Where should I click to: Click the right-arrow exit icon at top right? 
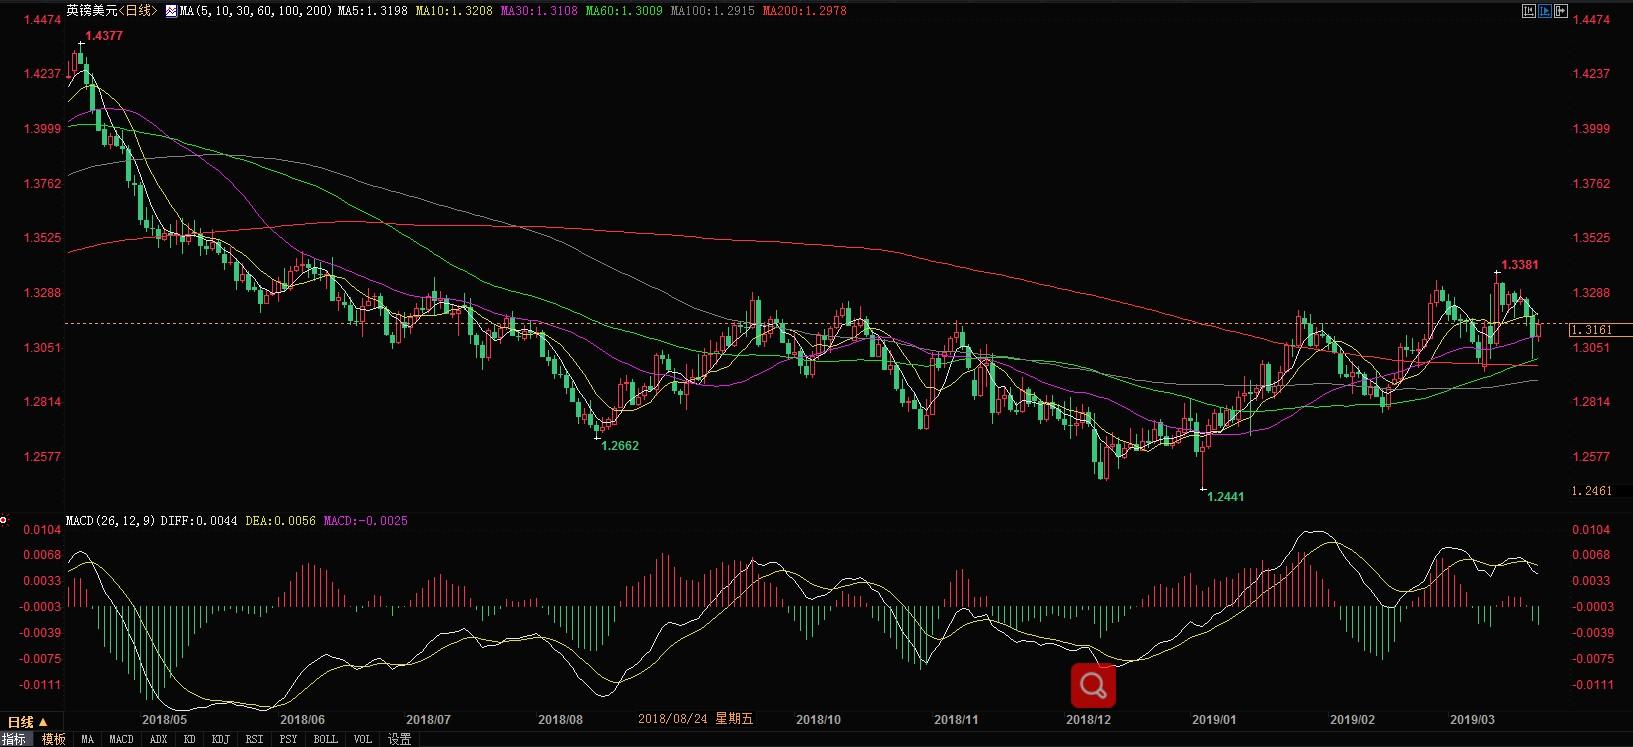(x=1560, y=11)
